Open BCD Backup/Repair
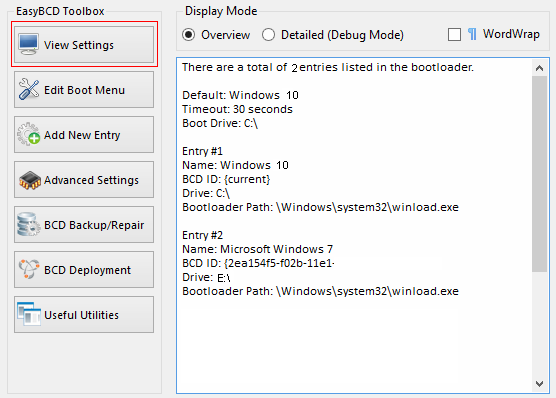Screen dimensions: 556x398 84,225
